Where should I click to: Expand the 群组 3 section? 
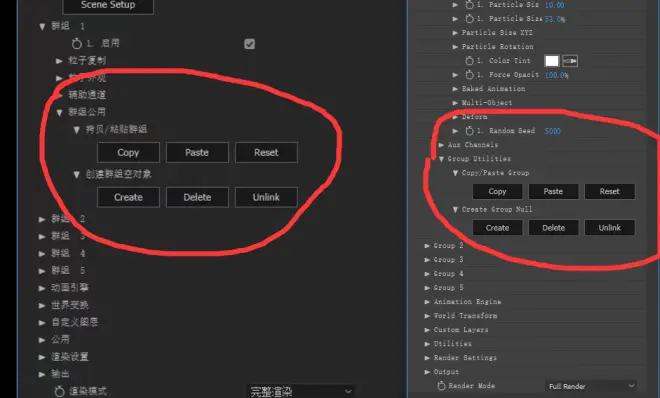tap(42, 236)
